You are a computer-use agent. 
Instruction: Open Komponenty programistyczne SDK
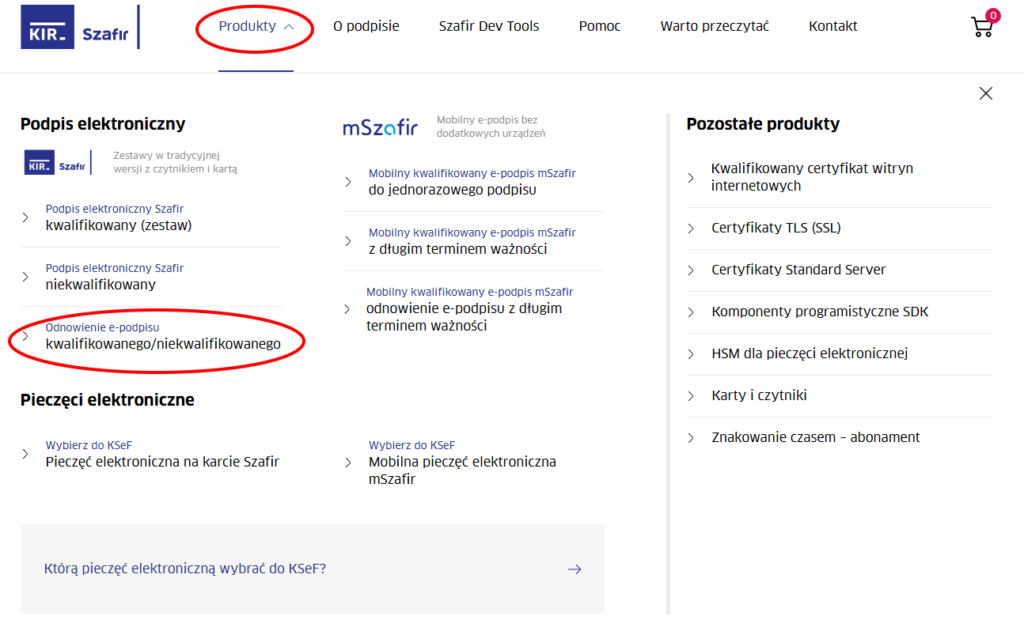tap(820, 312)
